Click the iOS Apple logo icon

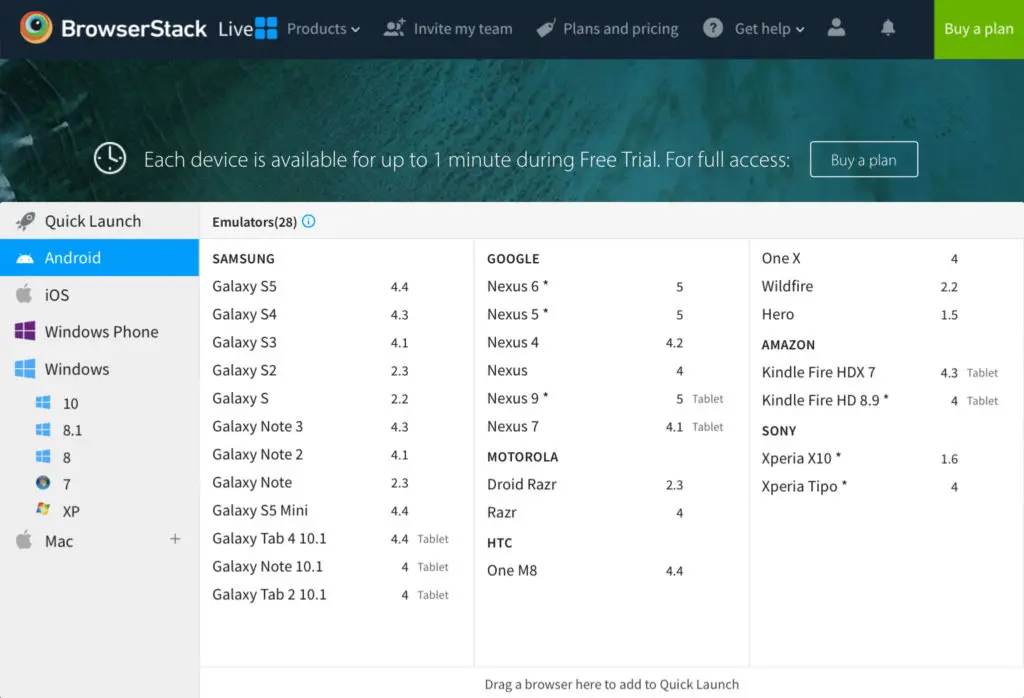coord(24,294)
